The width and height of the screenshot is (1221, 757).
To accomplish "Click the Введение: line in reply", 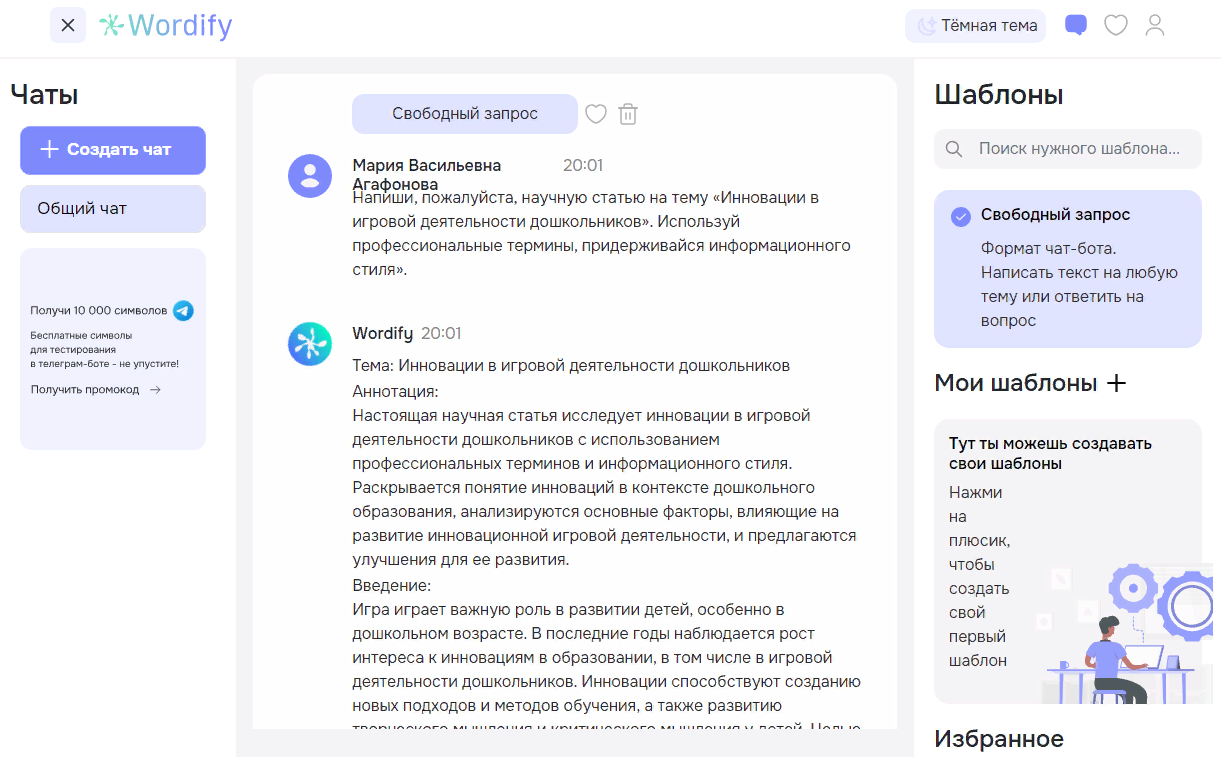I will [x=392, y=585].
